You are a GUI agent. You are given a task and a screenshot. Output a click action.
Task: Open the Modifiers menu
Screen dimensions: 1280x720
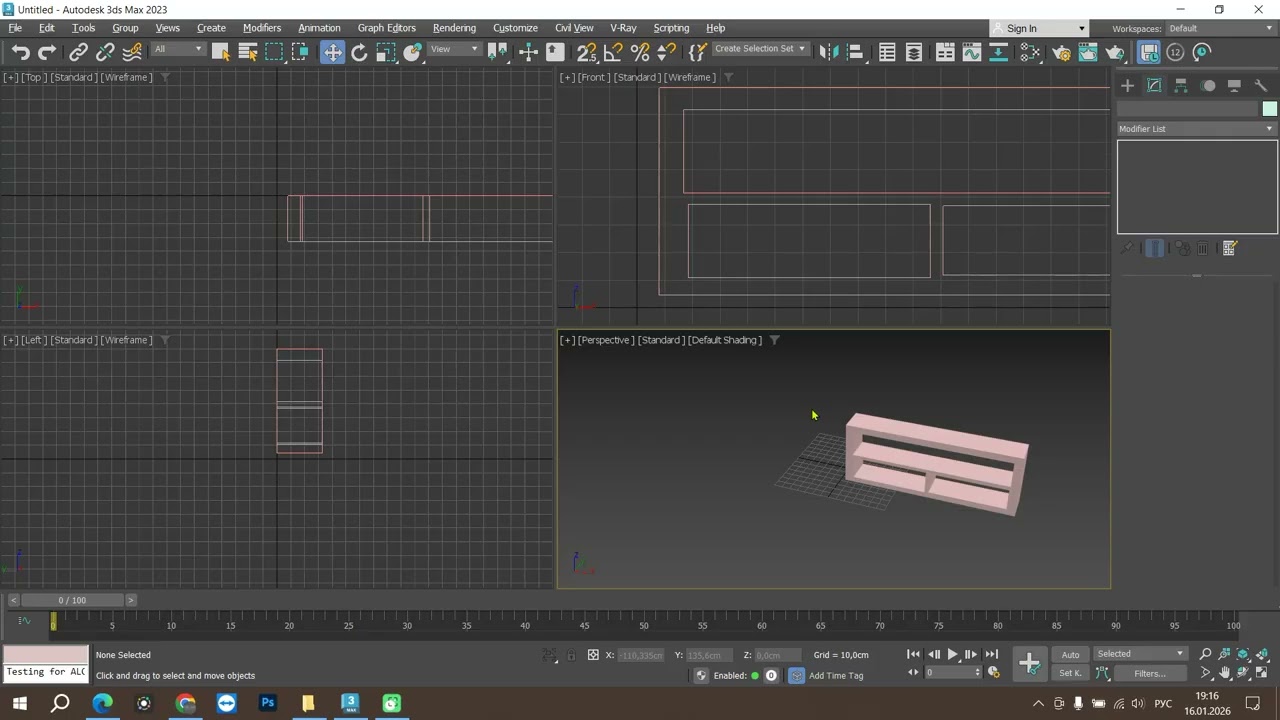click(x=262, y=28)
